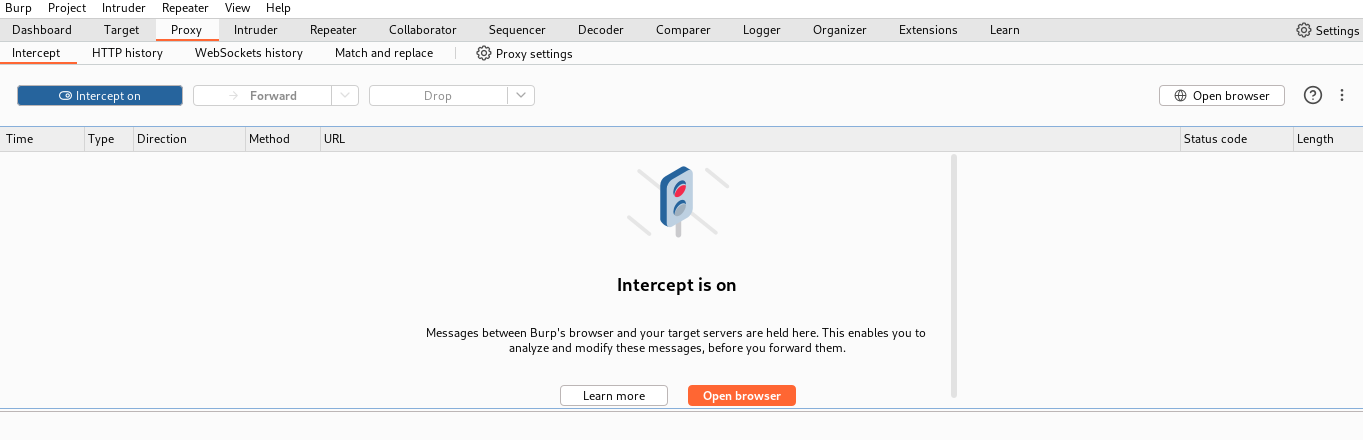
Task: Switch to the Decoder tab
Action: point(600,30)
